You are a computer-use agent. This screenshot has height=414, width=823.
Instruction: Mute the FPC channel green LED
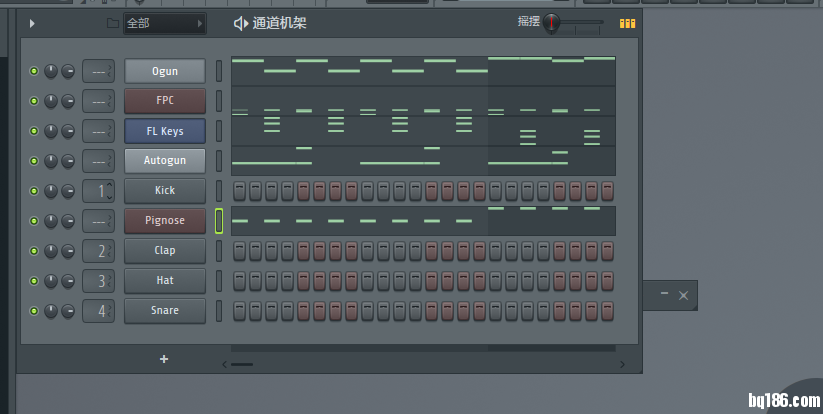click(34, 101)
